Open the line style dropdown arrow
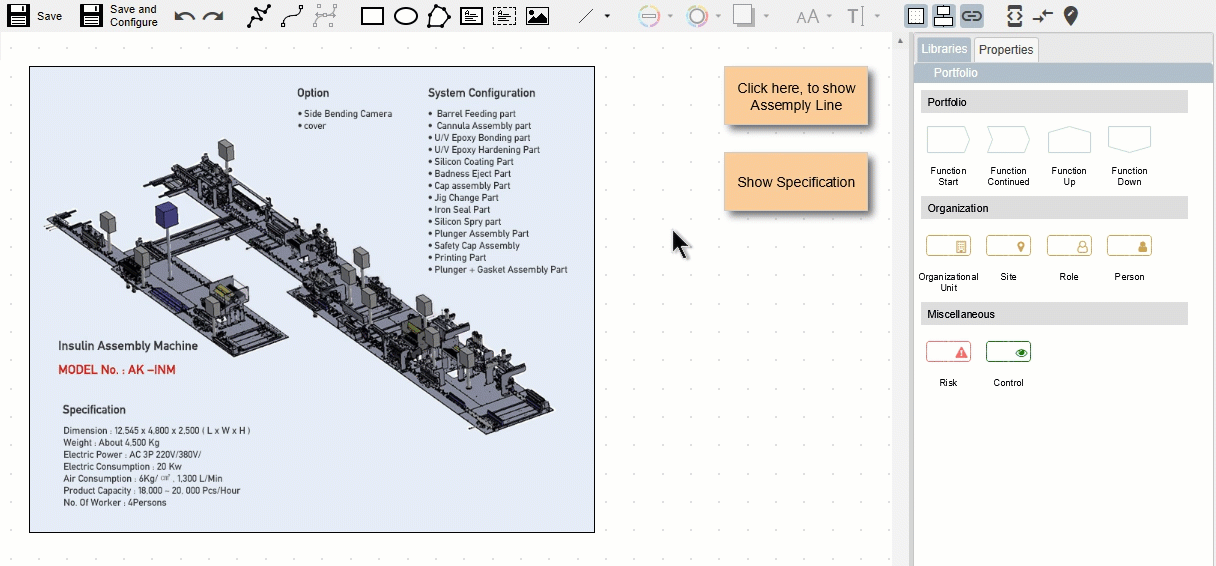This screenshot has width=1216, height=566. (607, 16)
